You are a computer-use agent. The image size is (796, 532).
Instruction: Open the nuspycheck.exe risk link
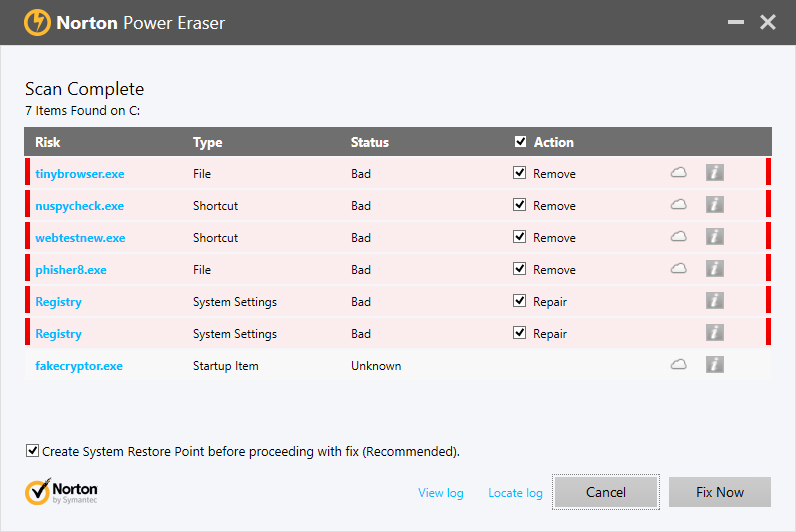pyautogui.click(x=80, y=206)
